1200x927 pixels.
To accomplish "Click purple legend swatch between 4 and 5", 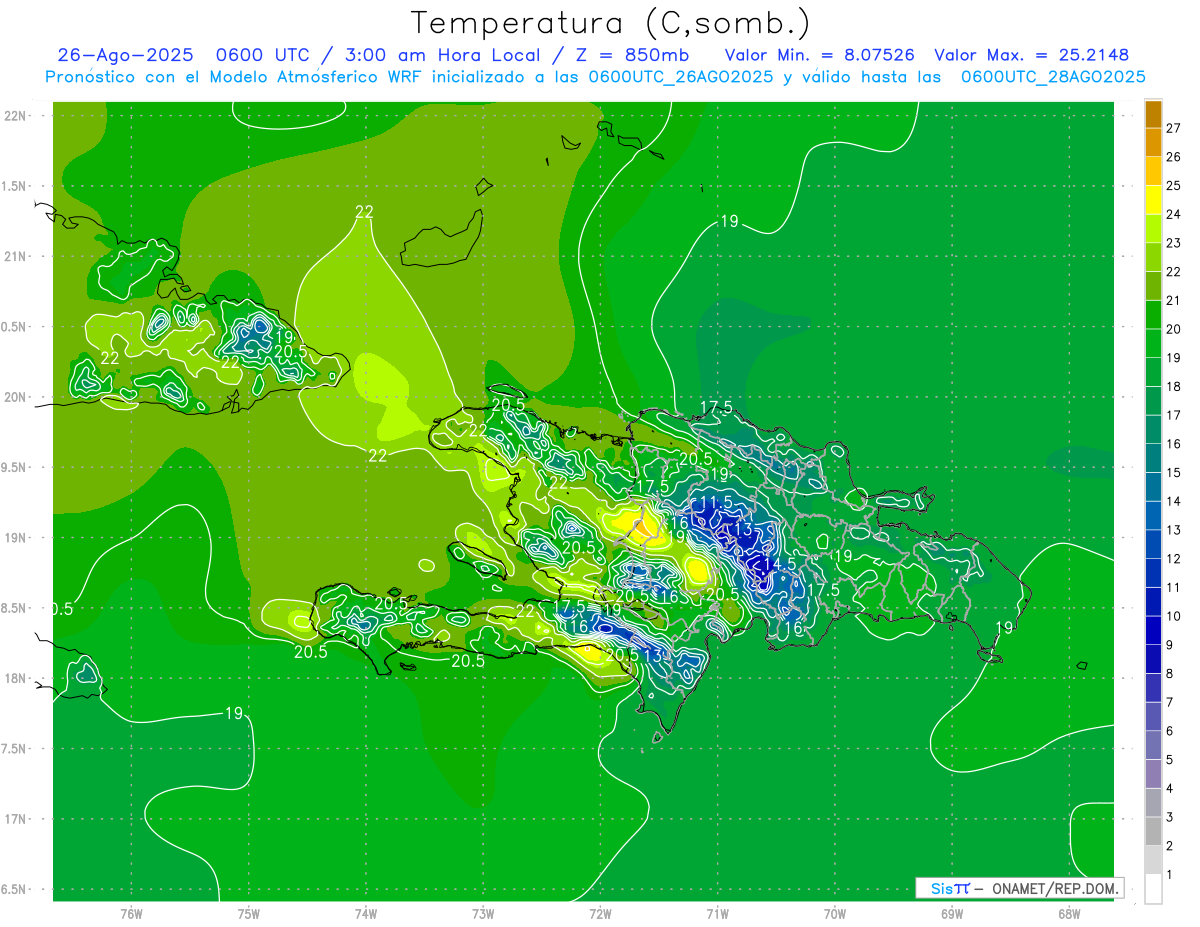I will [1153, 774].
